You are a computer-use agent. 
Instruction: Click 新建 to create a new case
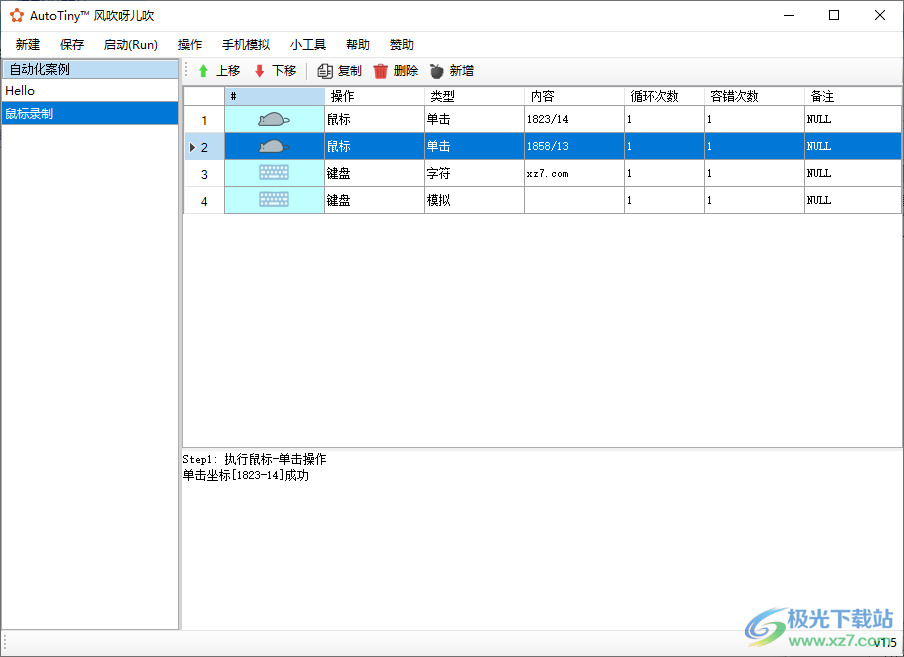27,44
